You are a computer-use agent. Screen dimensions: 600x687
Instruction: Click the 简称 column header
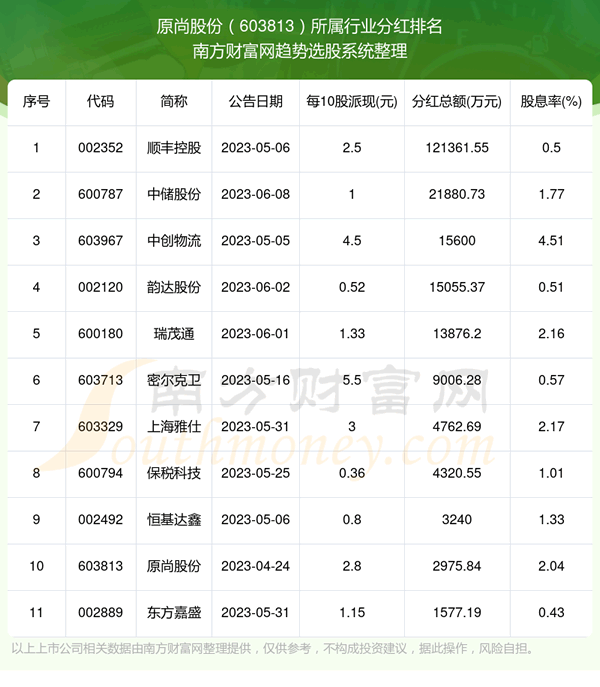tap(174, 102)
